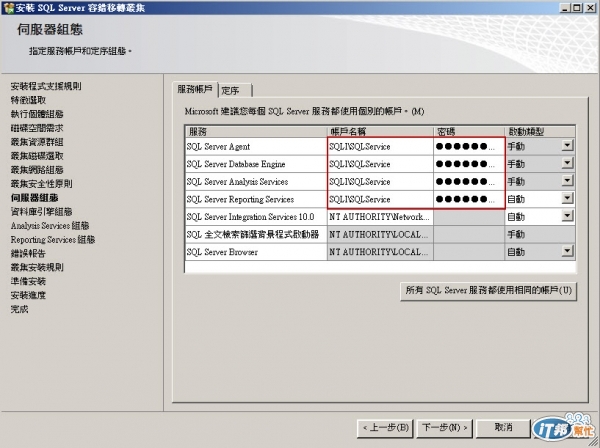Edit account name for SQL Server Reporting Services

tap(380, 199)
